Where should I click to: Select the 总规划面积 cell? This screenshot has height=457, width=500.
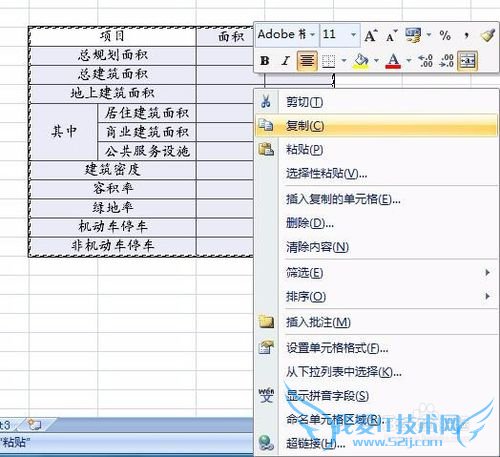click(x=112, y=56)
